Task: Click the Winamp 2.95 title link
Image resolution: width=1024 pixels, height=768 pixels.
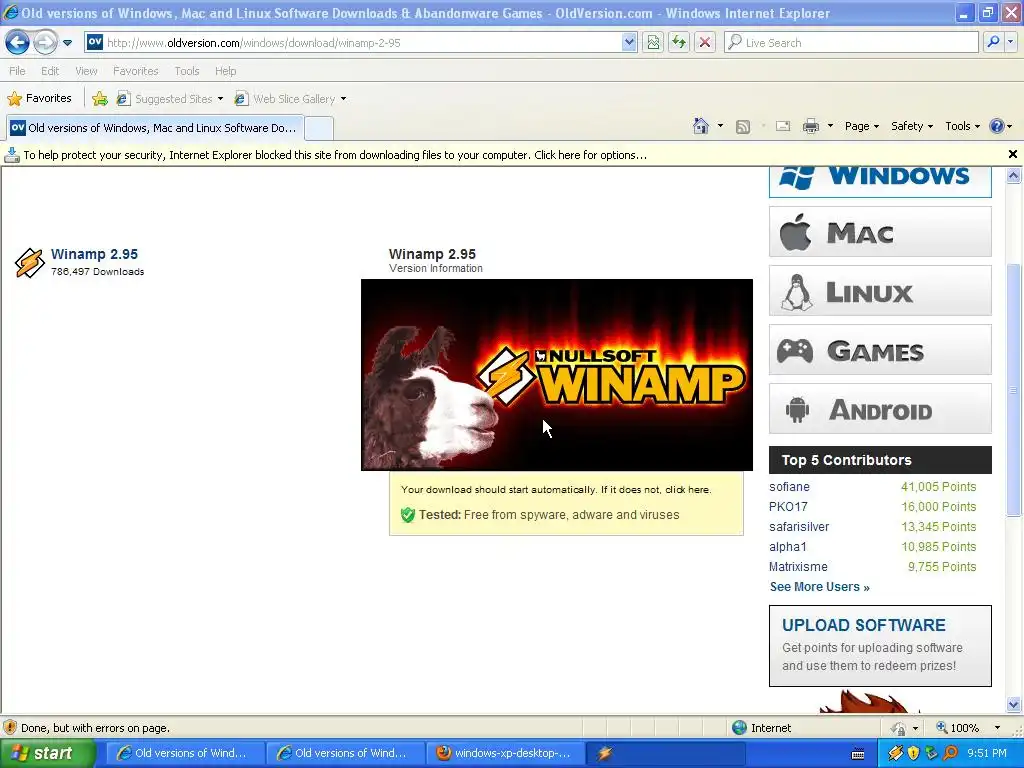Action: point(94,254)
